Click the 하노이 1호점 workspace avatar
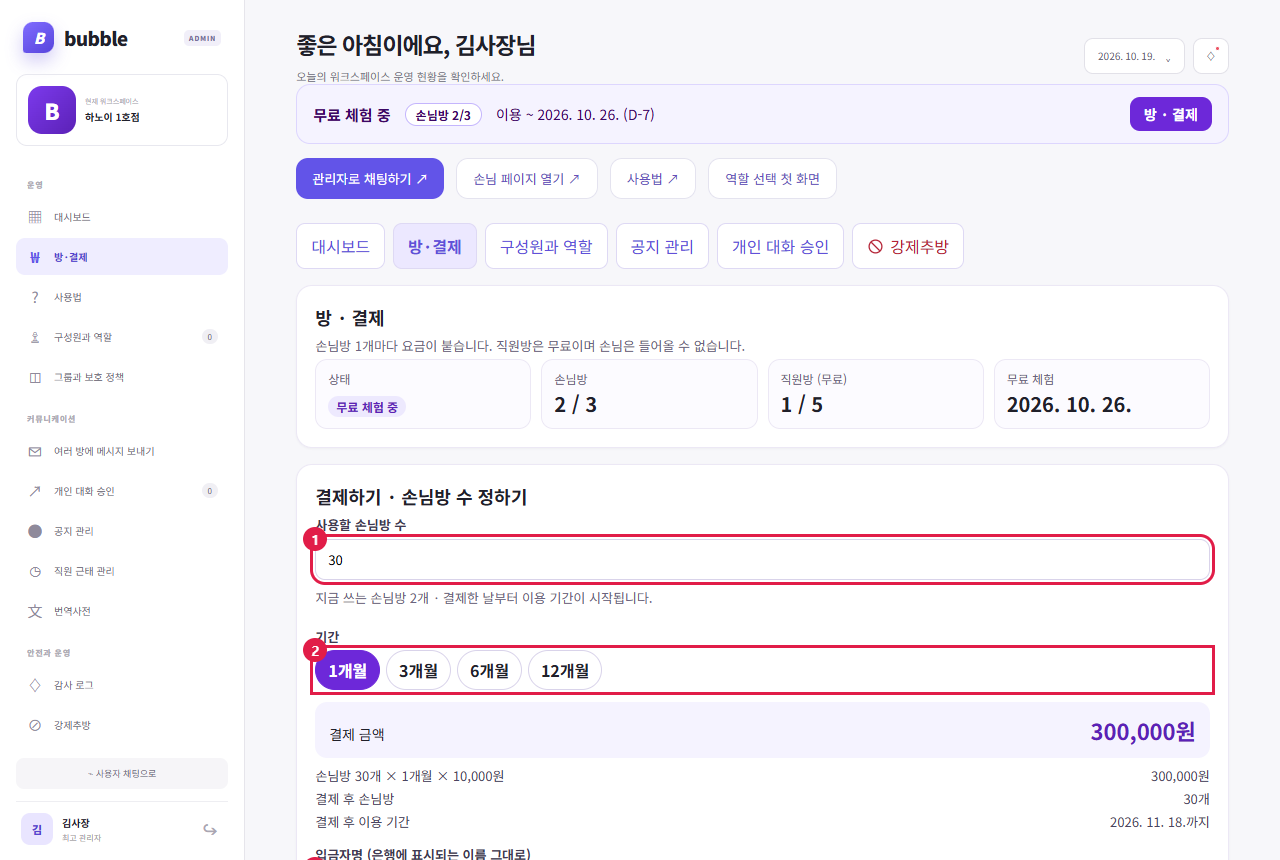The height and width of the screenshot is (860, 1280). coord(52,110)
